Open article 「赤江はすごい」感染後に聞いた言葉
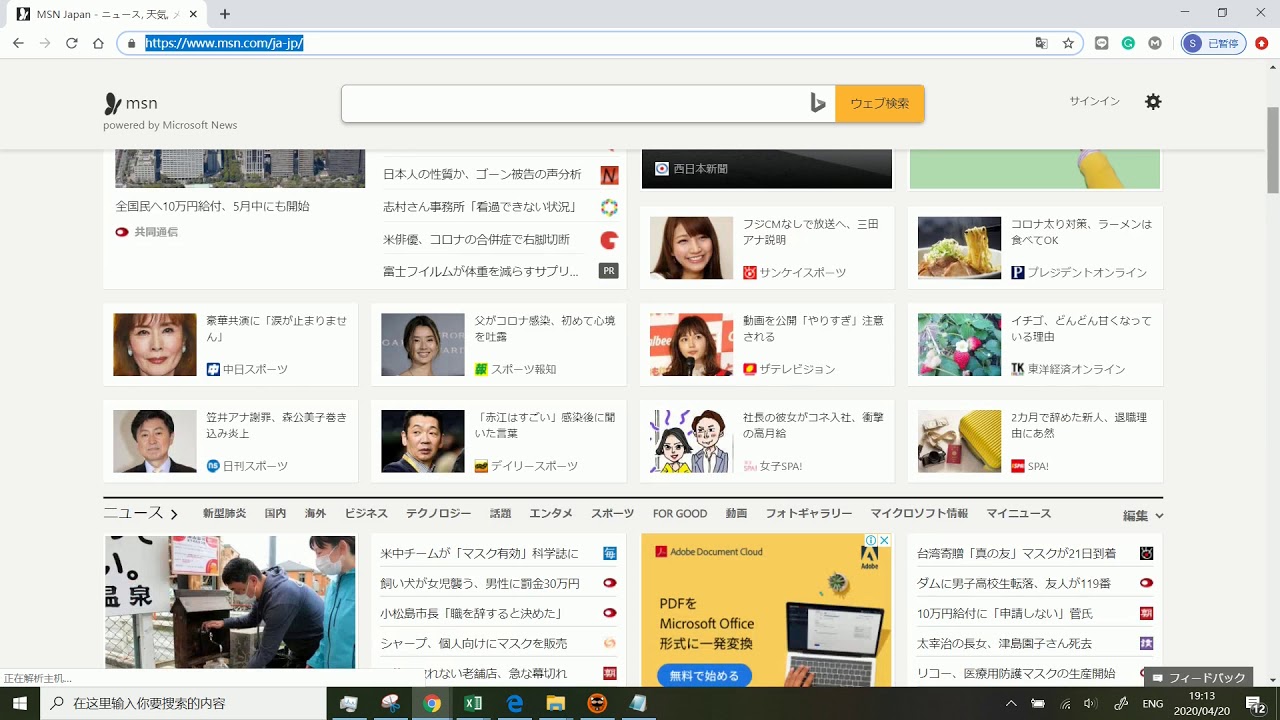 545,425
